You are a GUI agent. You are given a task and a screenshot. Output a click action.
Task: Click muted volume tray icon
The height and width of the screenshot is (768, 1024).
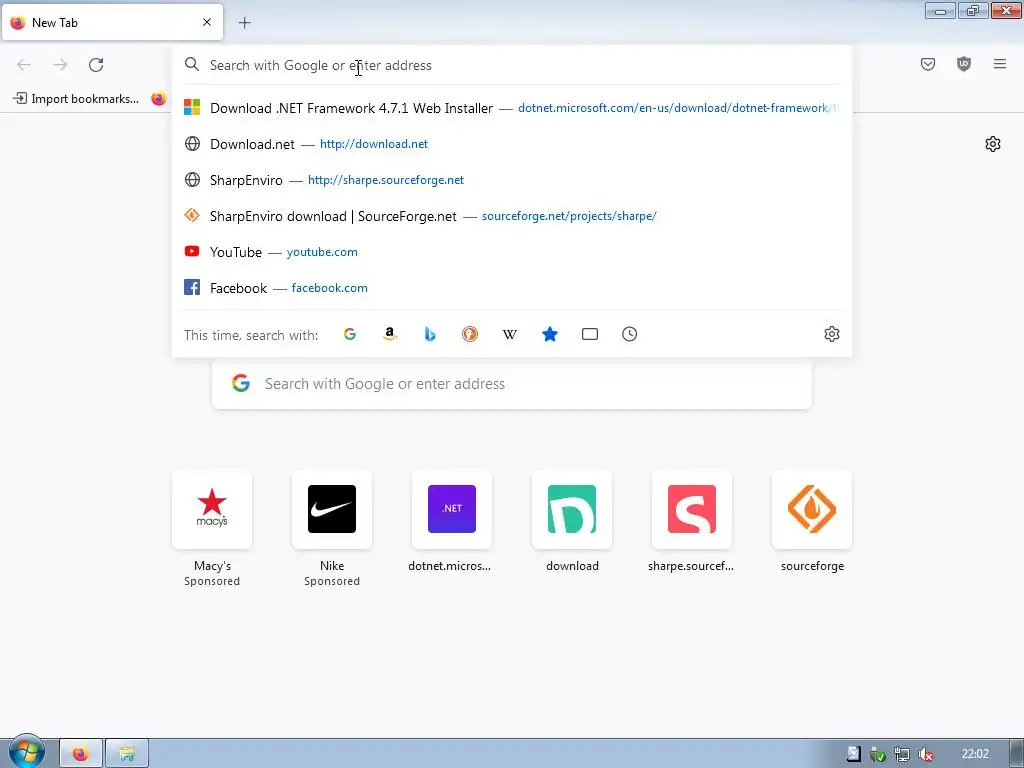tap(925, 754)
